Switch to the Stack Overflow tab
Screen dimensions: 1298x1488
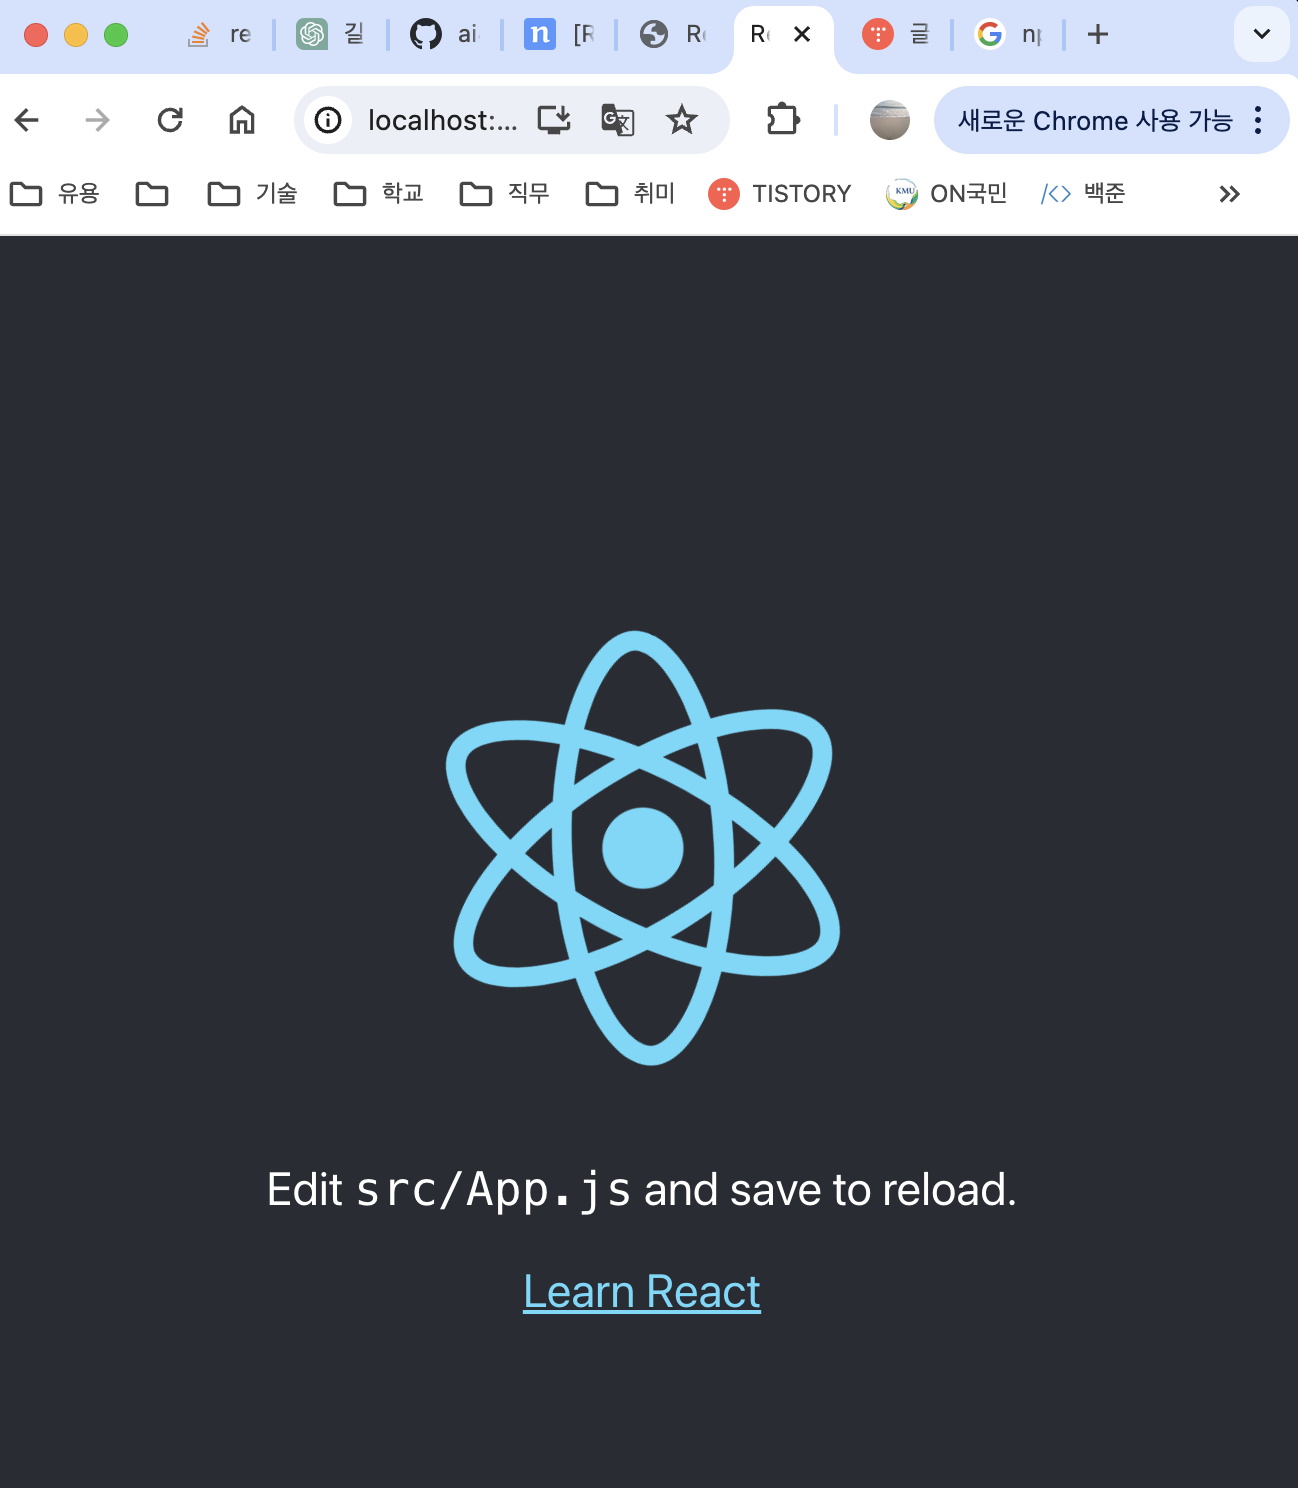tap(220, 34)
